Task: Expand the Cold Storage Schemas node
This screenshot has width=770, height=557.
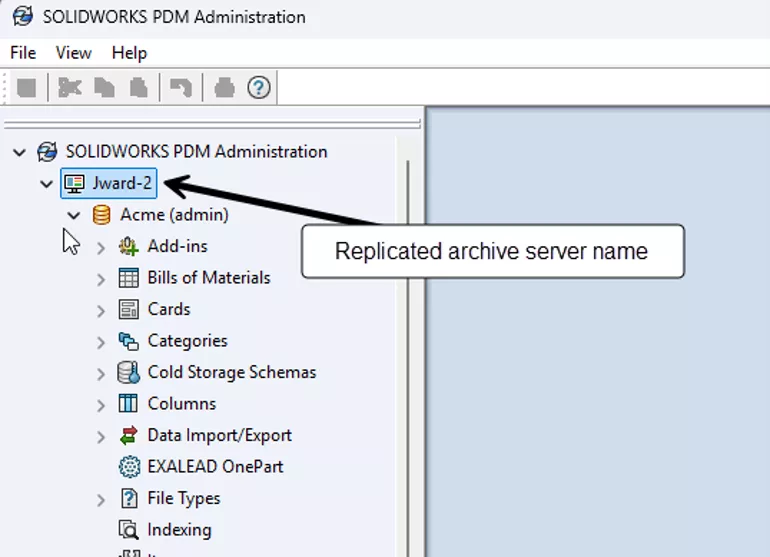Action: click(x=101, y=374)
